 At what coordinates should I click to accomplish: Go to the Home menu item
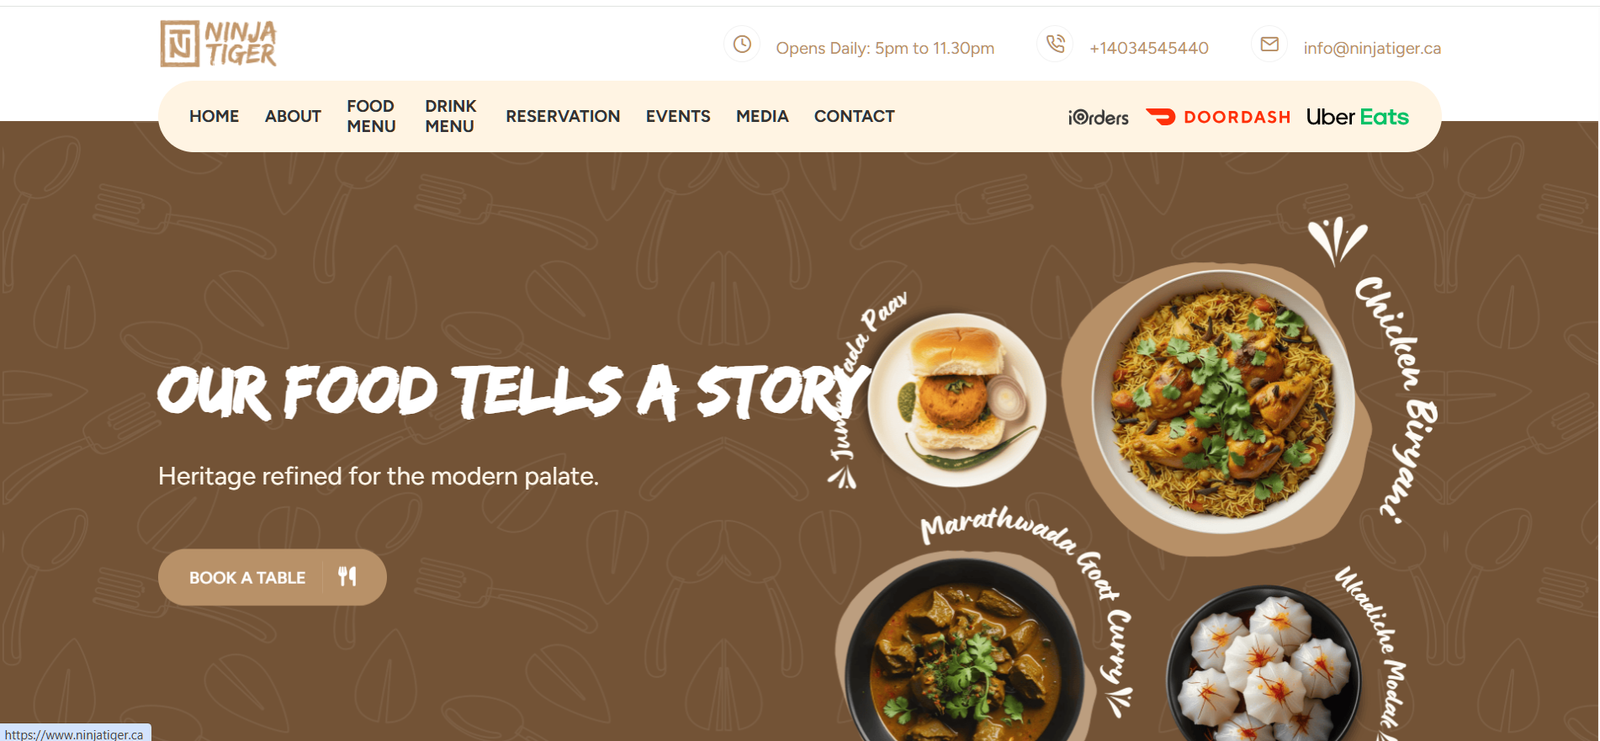pyautogui.click(x=214, y=116)
